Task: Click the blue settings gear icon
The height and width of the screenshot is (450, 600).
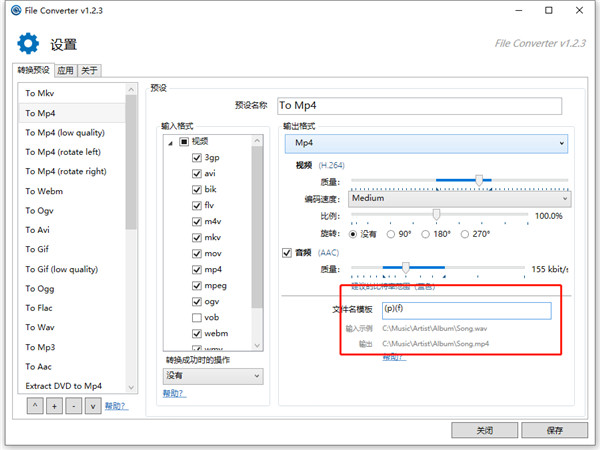Action: (28, 43)
